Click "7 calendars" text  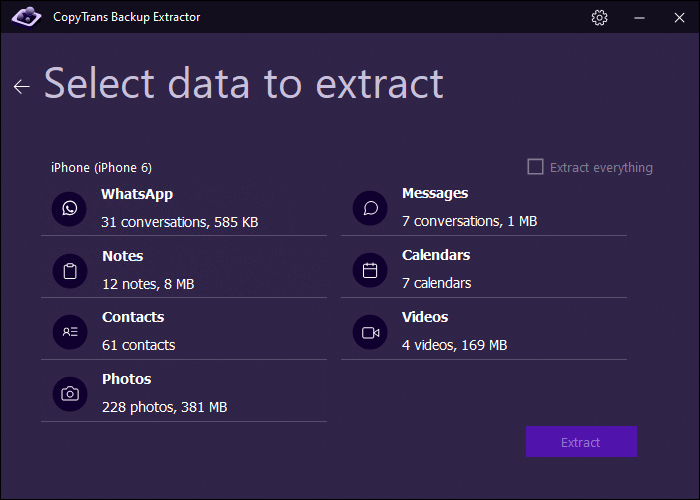(437, 283)
